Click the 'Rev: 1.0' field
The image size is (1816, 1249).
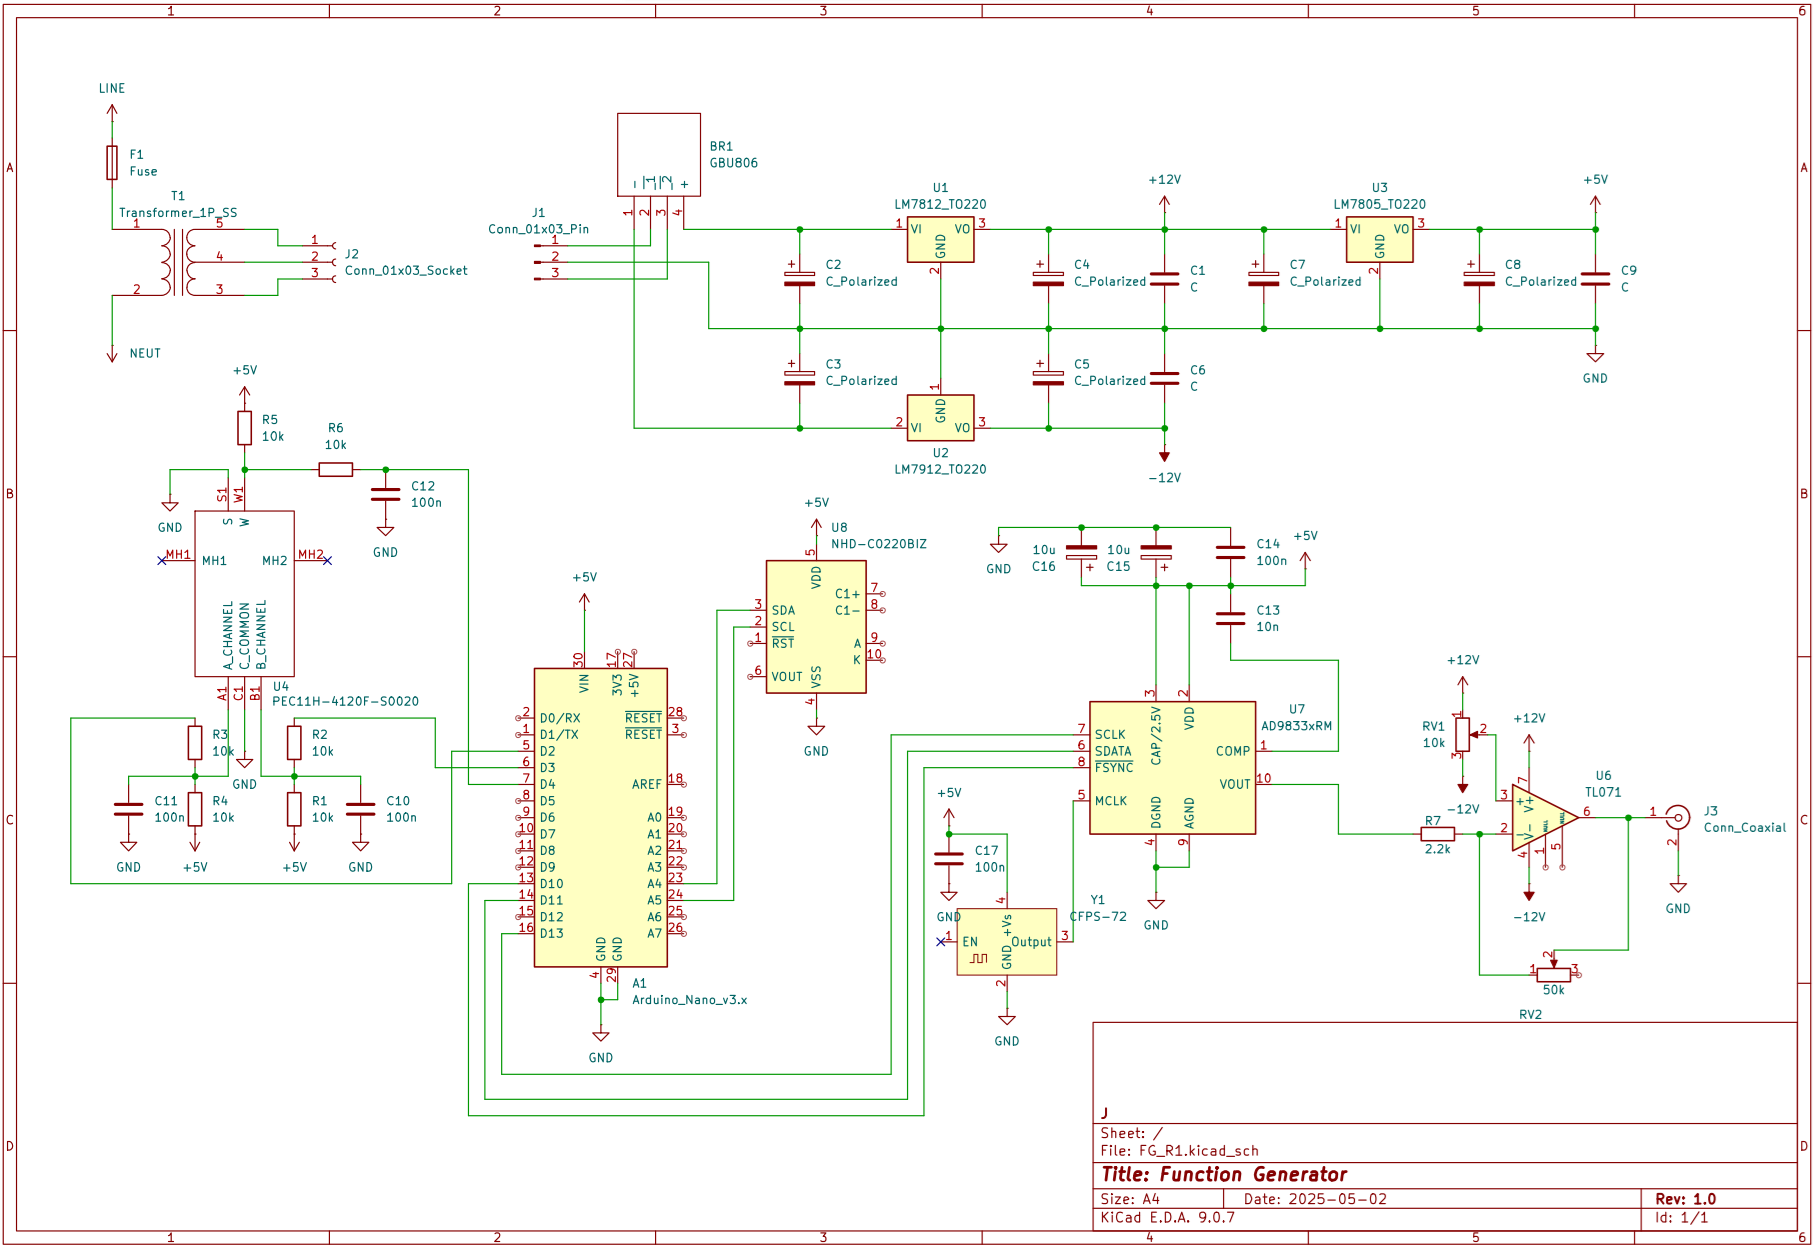pyautogui.click(x=1685, y=1199)
